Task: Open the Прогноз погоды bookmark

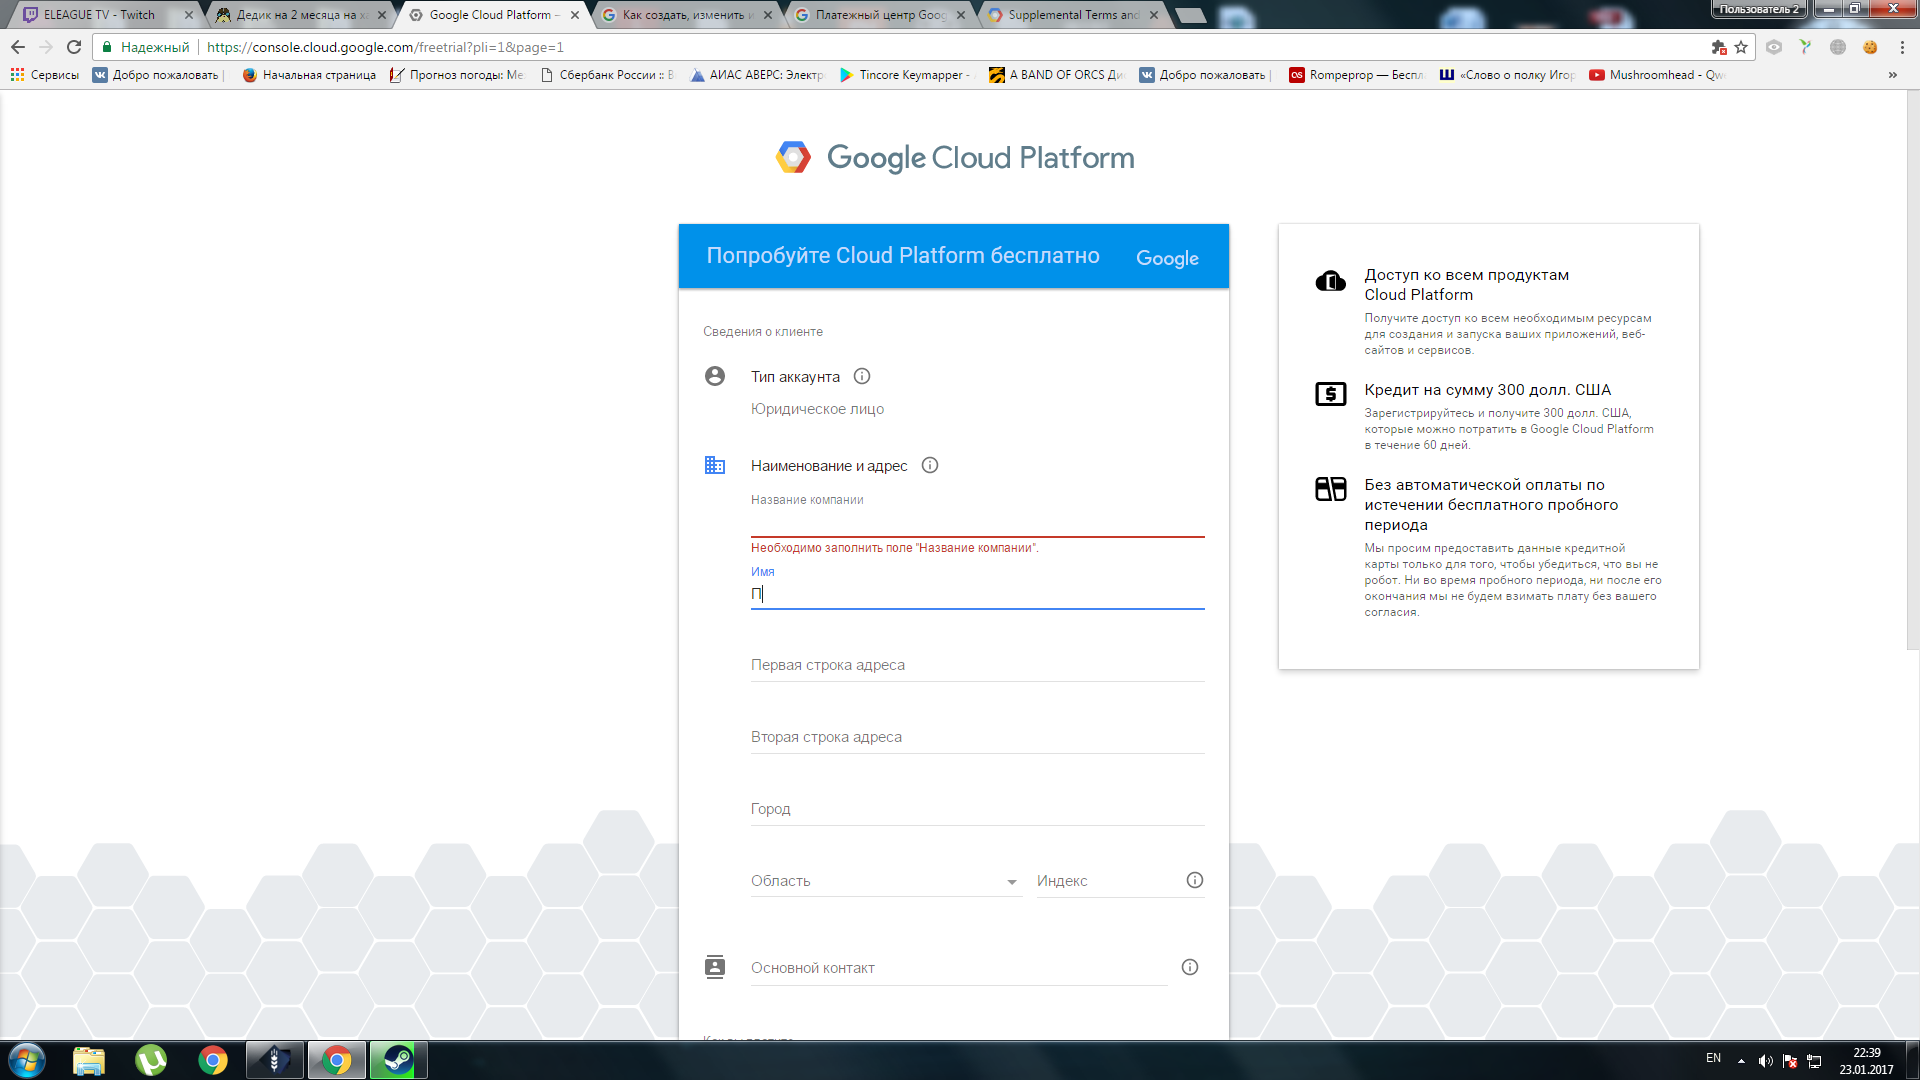Action: (x=457, y=75)
